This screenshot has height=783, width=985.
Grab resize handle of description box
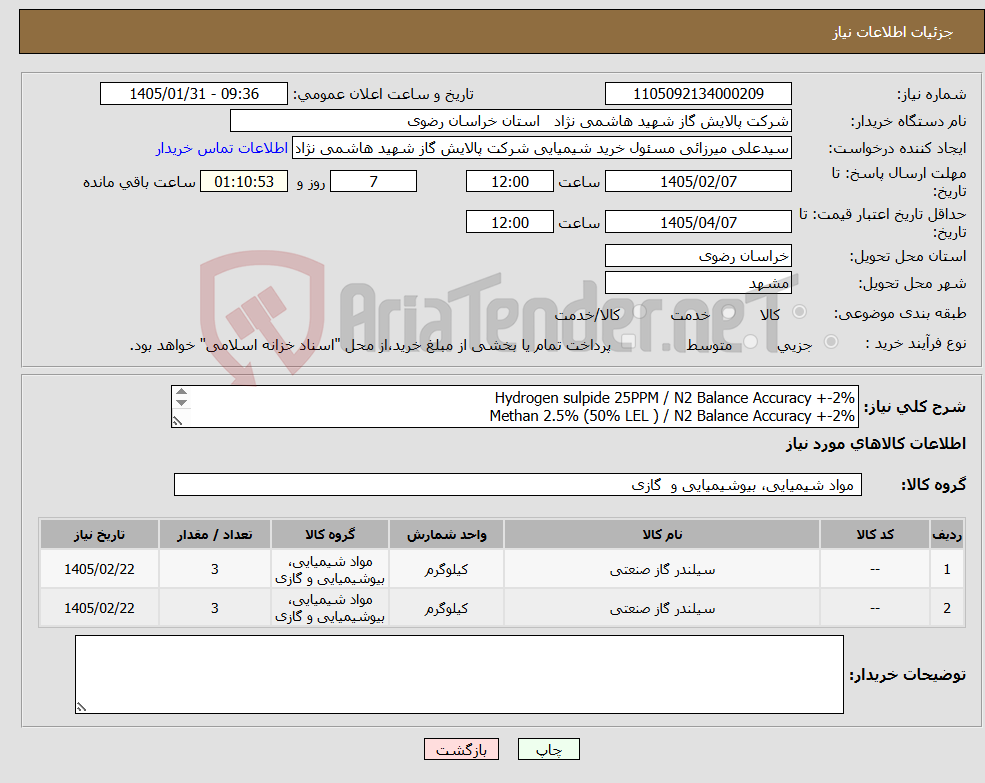[178, 421]
